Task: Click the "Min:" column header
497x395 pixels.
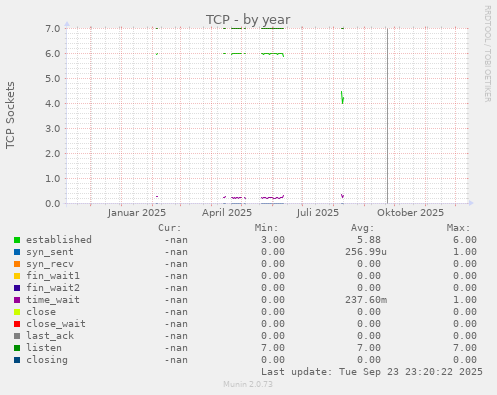Action: click(x=266, y=228)
